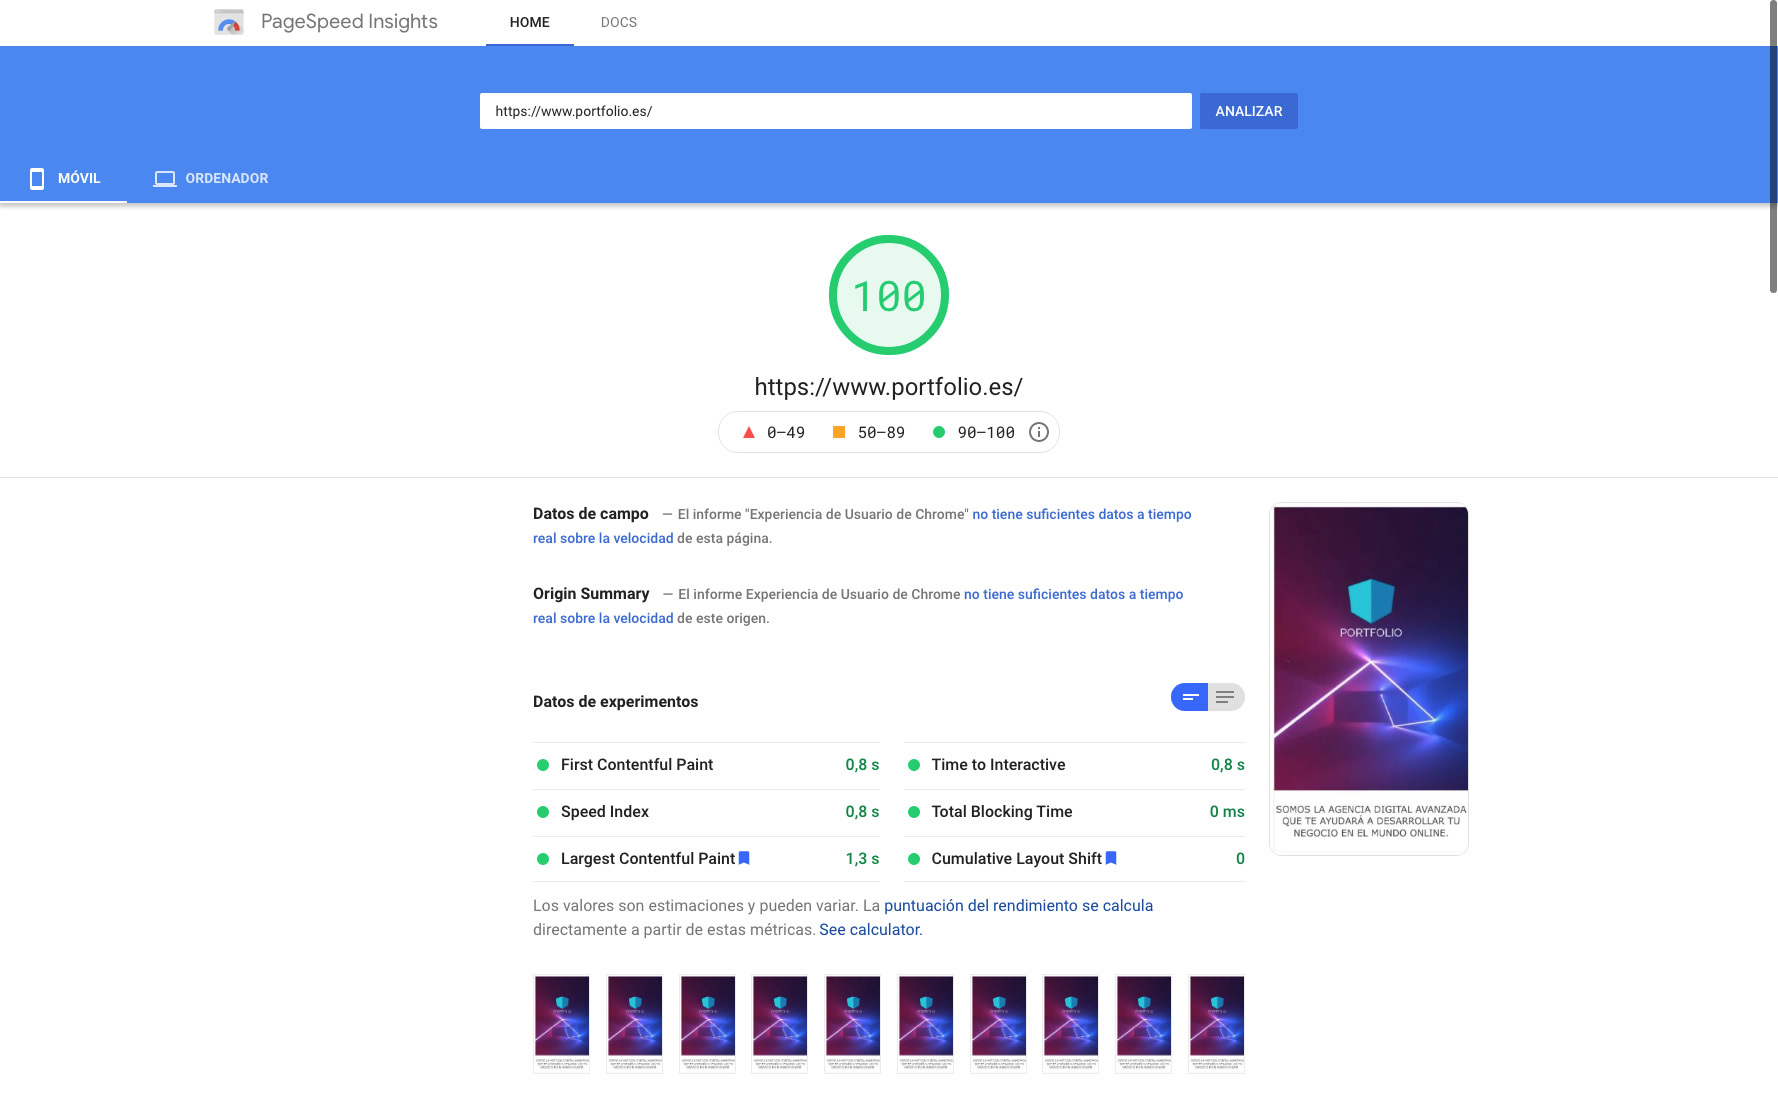Click bookmark icon next to Largest Contentful Paint

(744, 858)
